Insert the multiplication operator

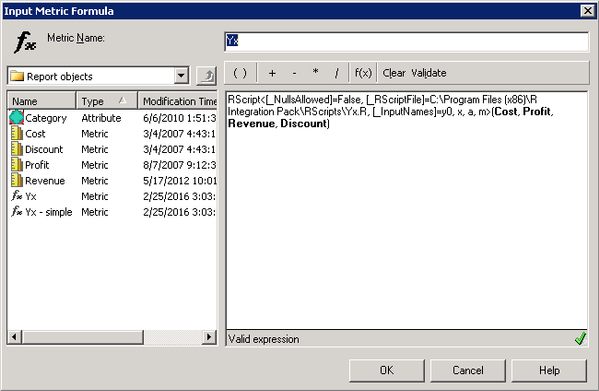point(315,72)
